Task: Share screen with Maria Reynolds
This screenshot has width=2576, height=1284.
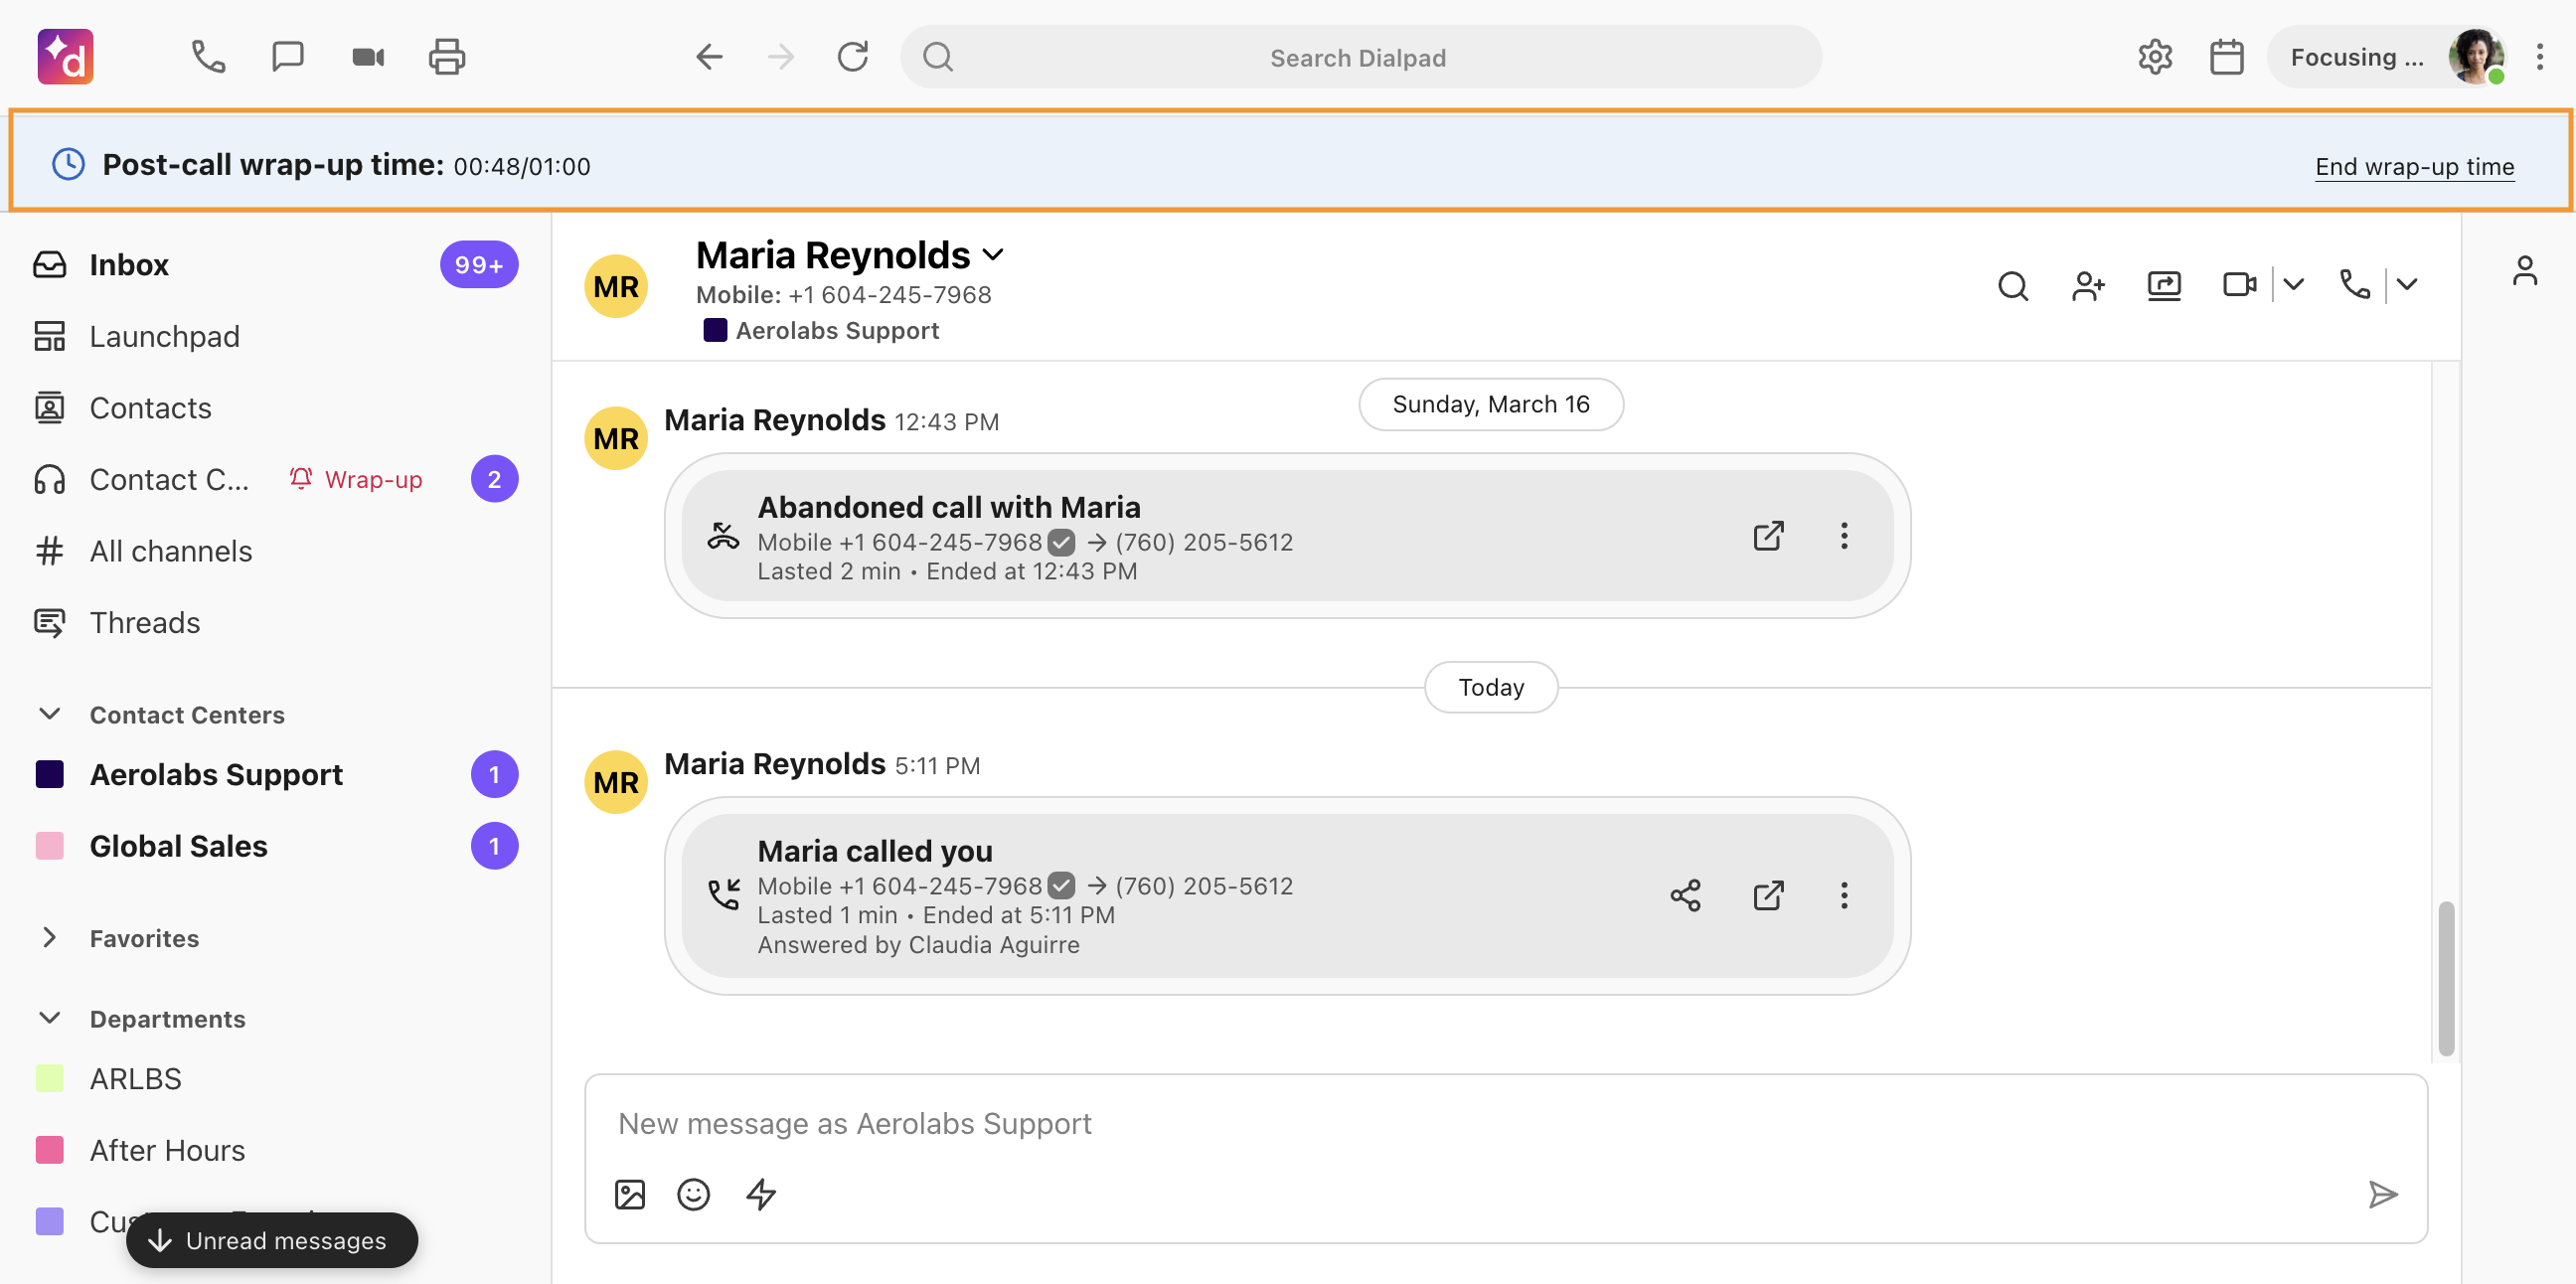Action: [x=2164, y=286]
